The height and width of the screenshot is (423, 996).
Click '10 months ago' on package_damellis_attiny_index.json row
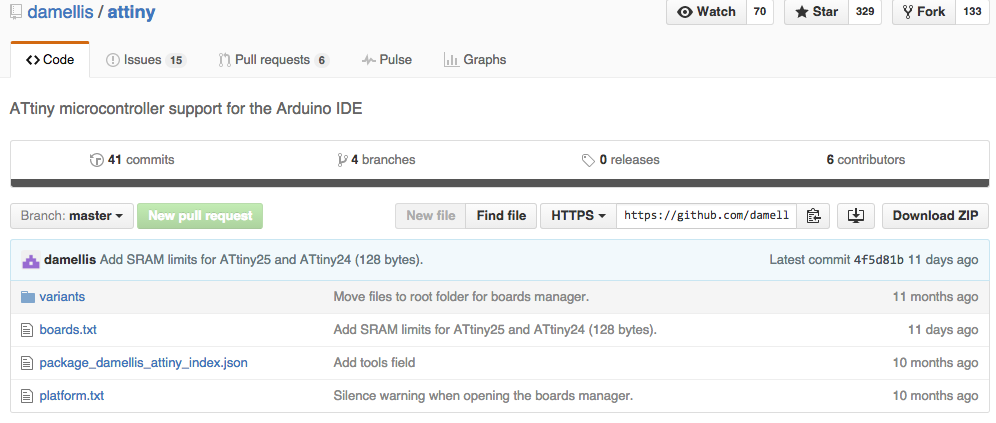[935, 363]
